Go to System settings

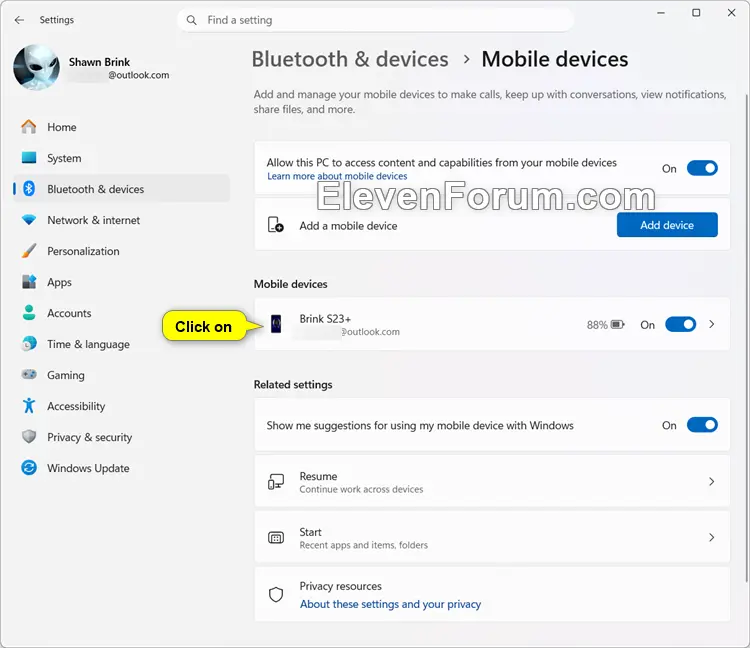121,158
